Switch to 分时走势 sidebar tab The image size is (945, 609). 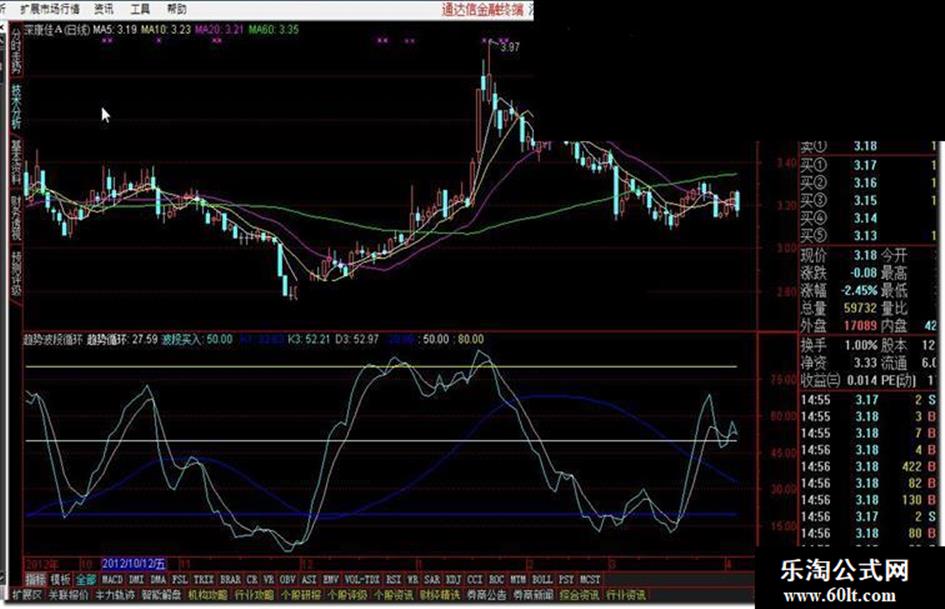[x=16, y=51]
